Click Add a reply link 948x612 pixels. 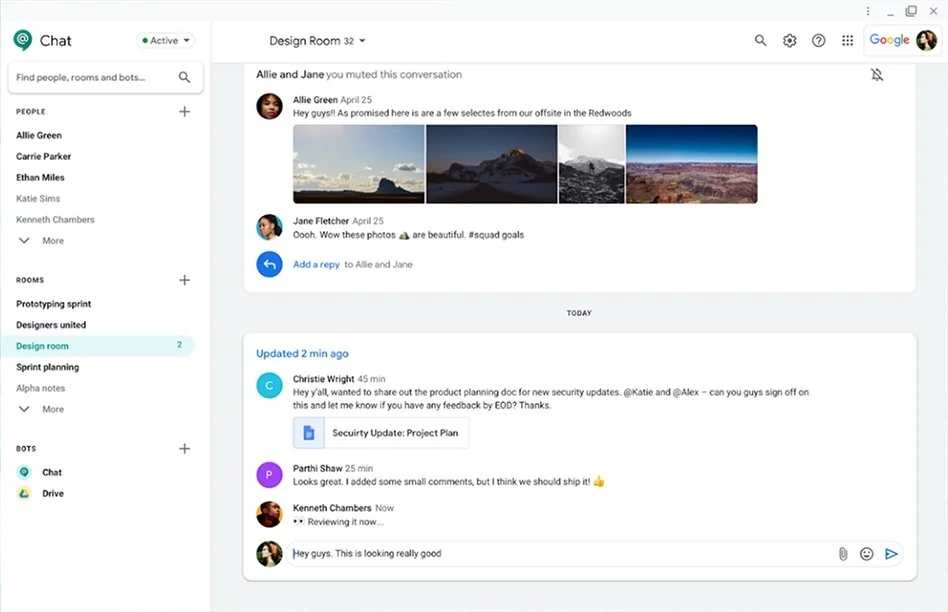tap(316, 265)
